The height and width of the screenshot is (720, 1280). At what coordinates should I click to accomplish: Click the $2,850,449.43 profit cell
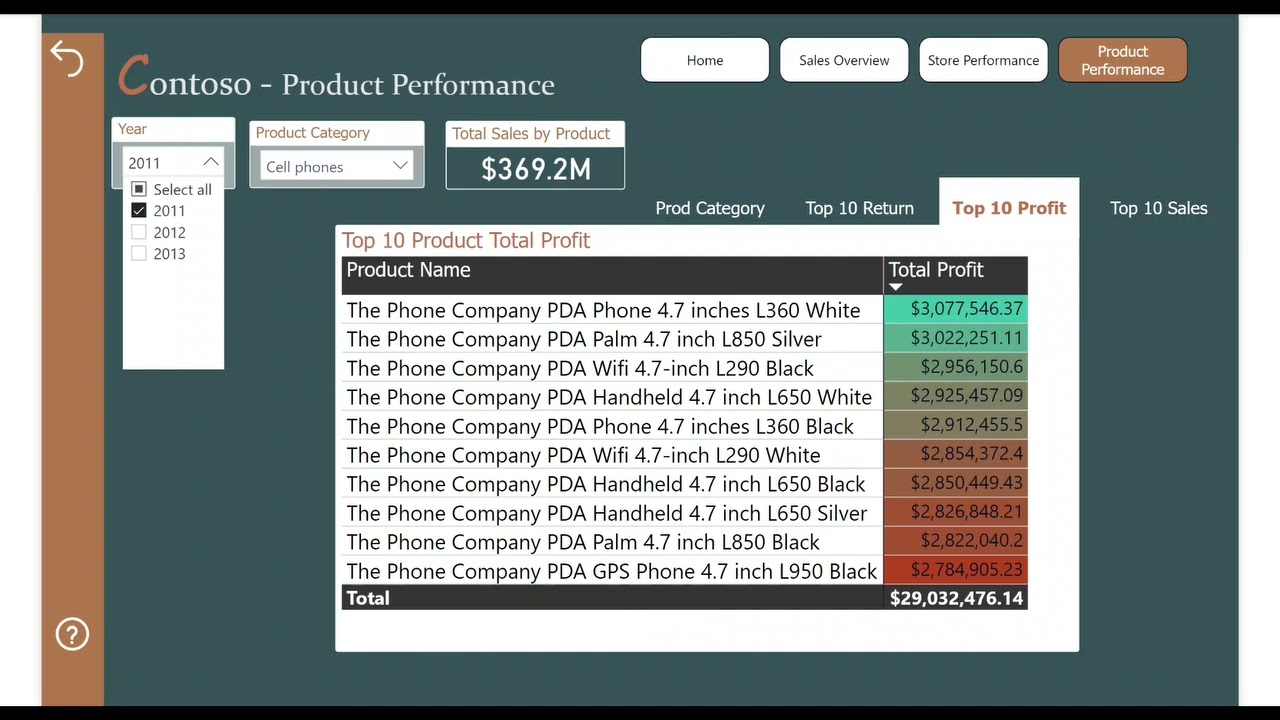955,483
